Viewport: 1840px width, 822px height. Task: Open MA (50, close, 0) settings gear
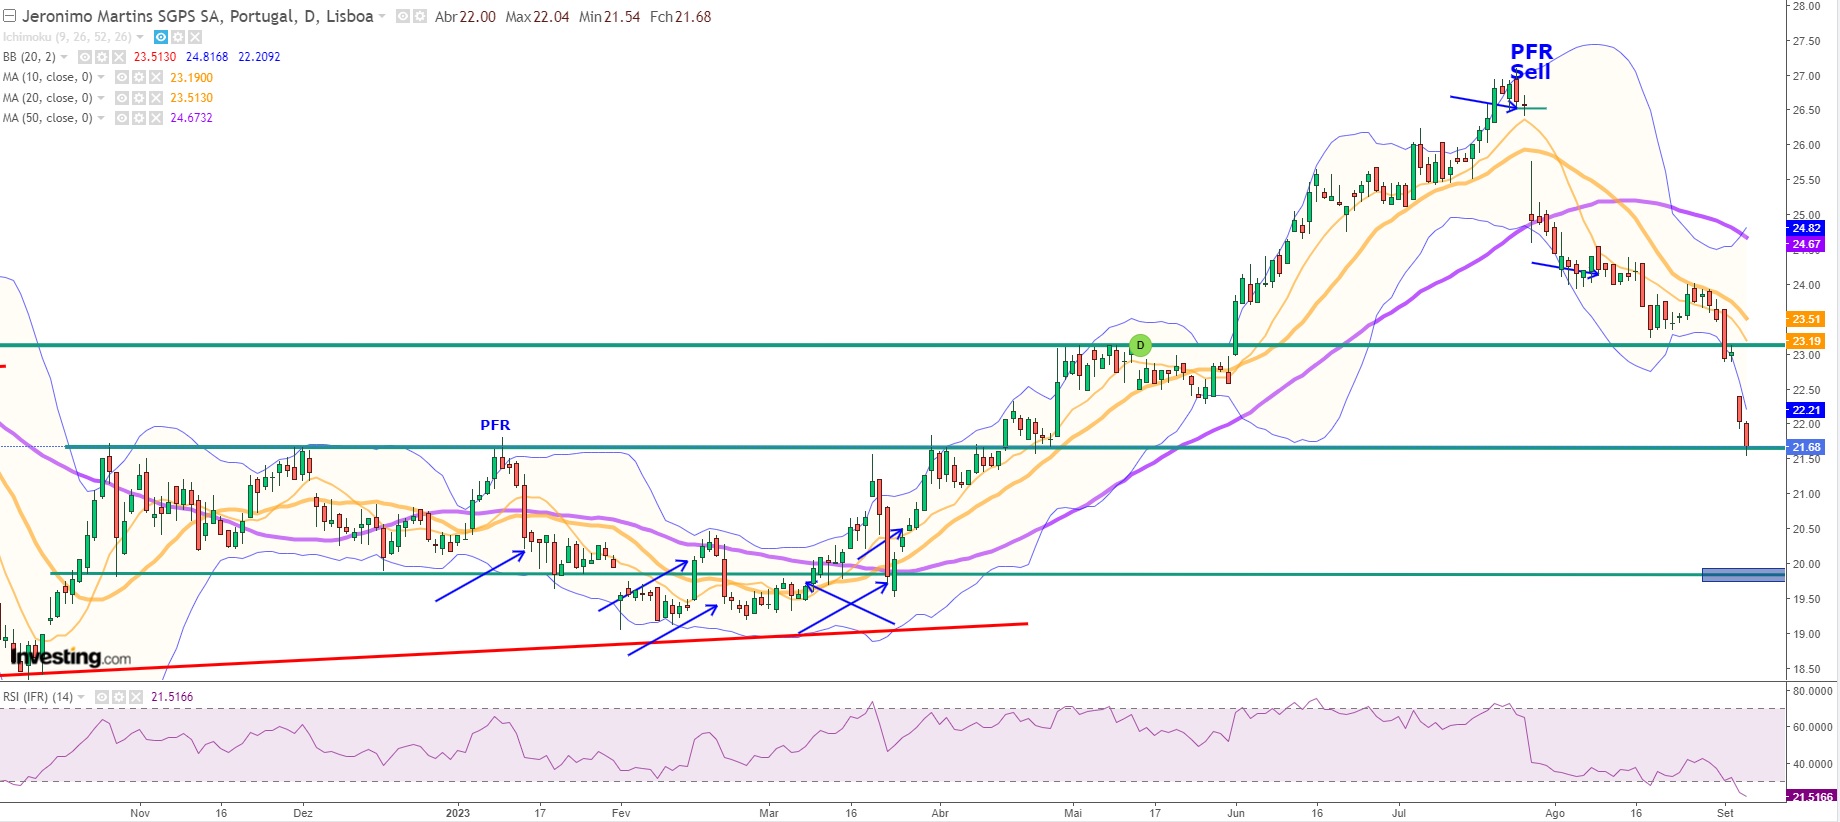138,118
